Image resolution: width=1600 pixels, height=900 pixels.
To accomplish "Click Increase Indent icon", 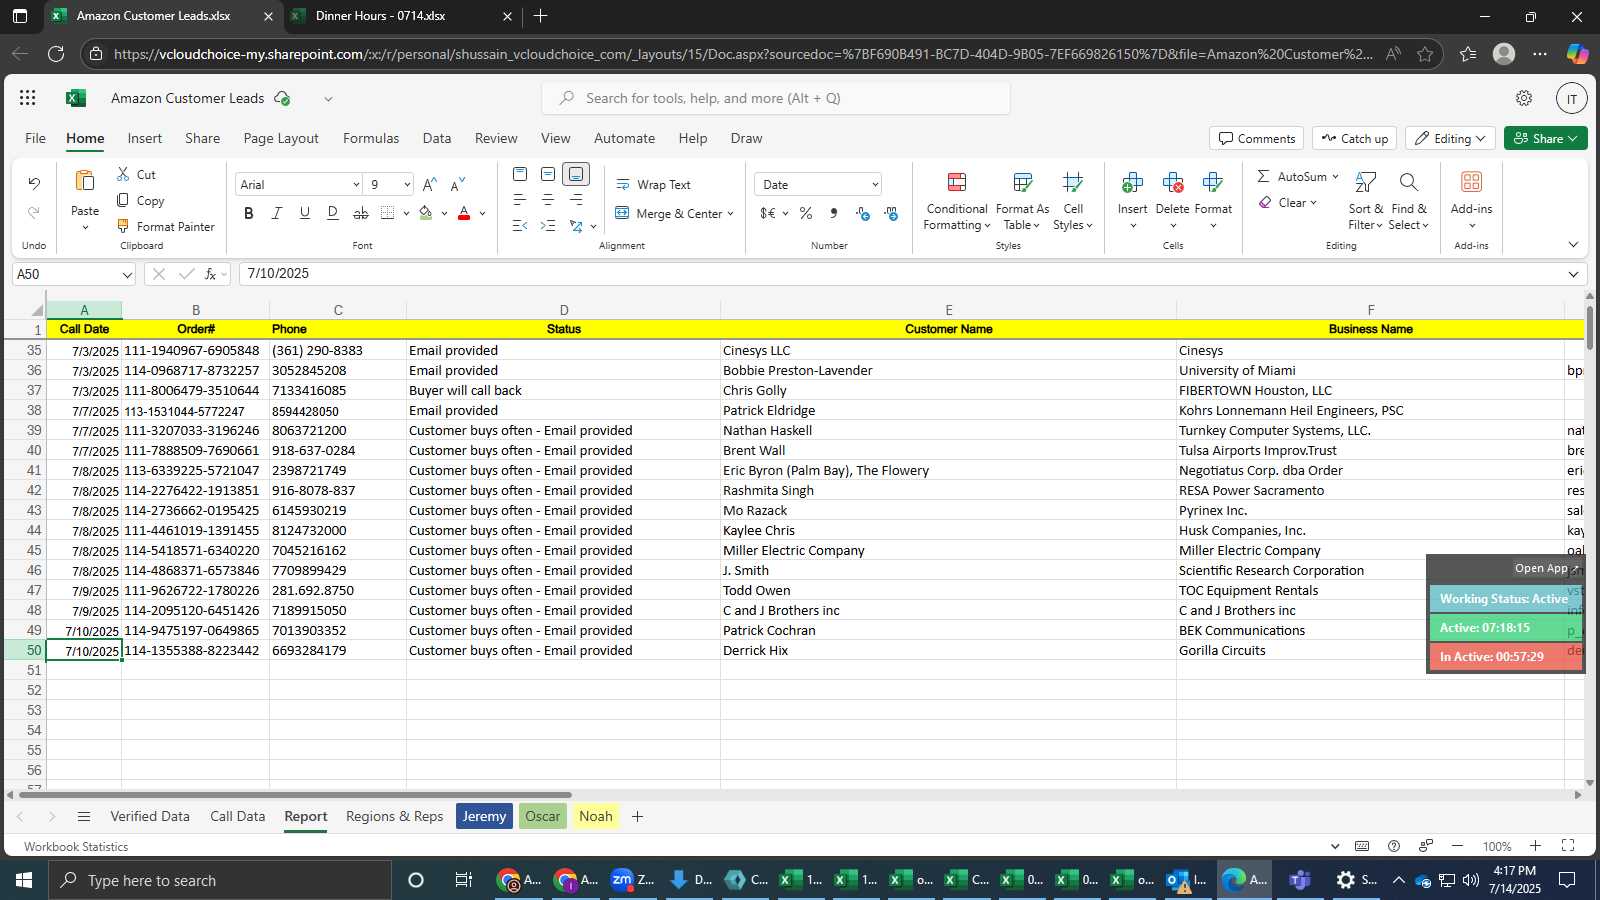I will [x=548, y=226].
